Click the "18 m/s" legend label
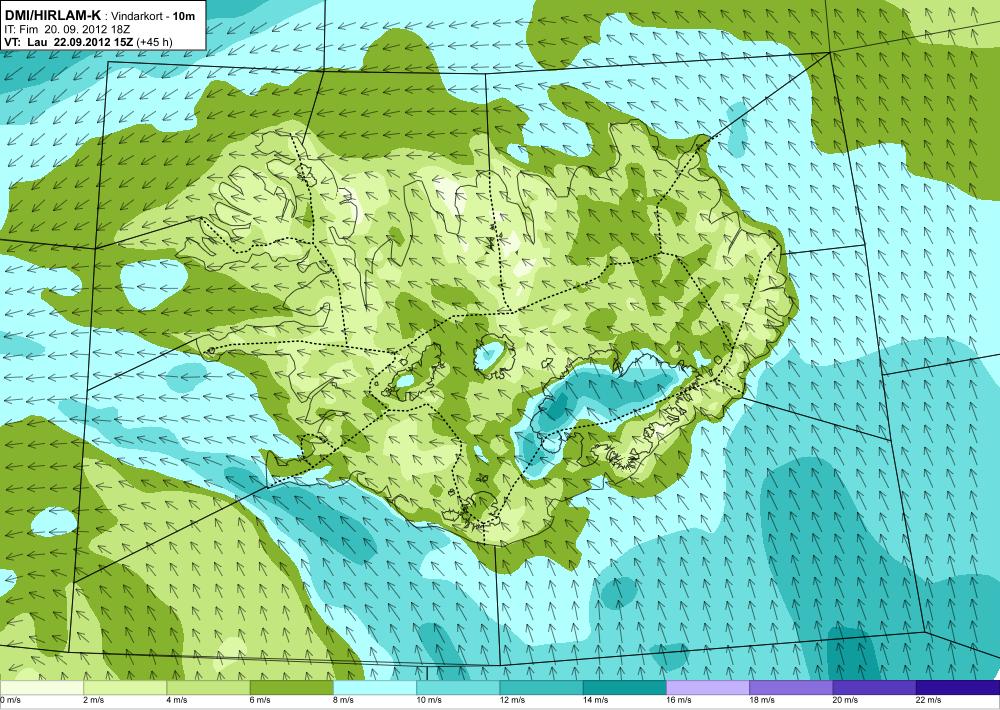The height and width of the screenshot is (710, 1000). click(763, 700)
